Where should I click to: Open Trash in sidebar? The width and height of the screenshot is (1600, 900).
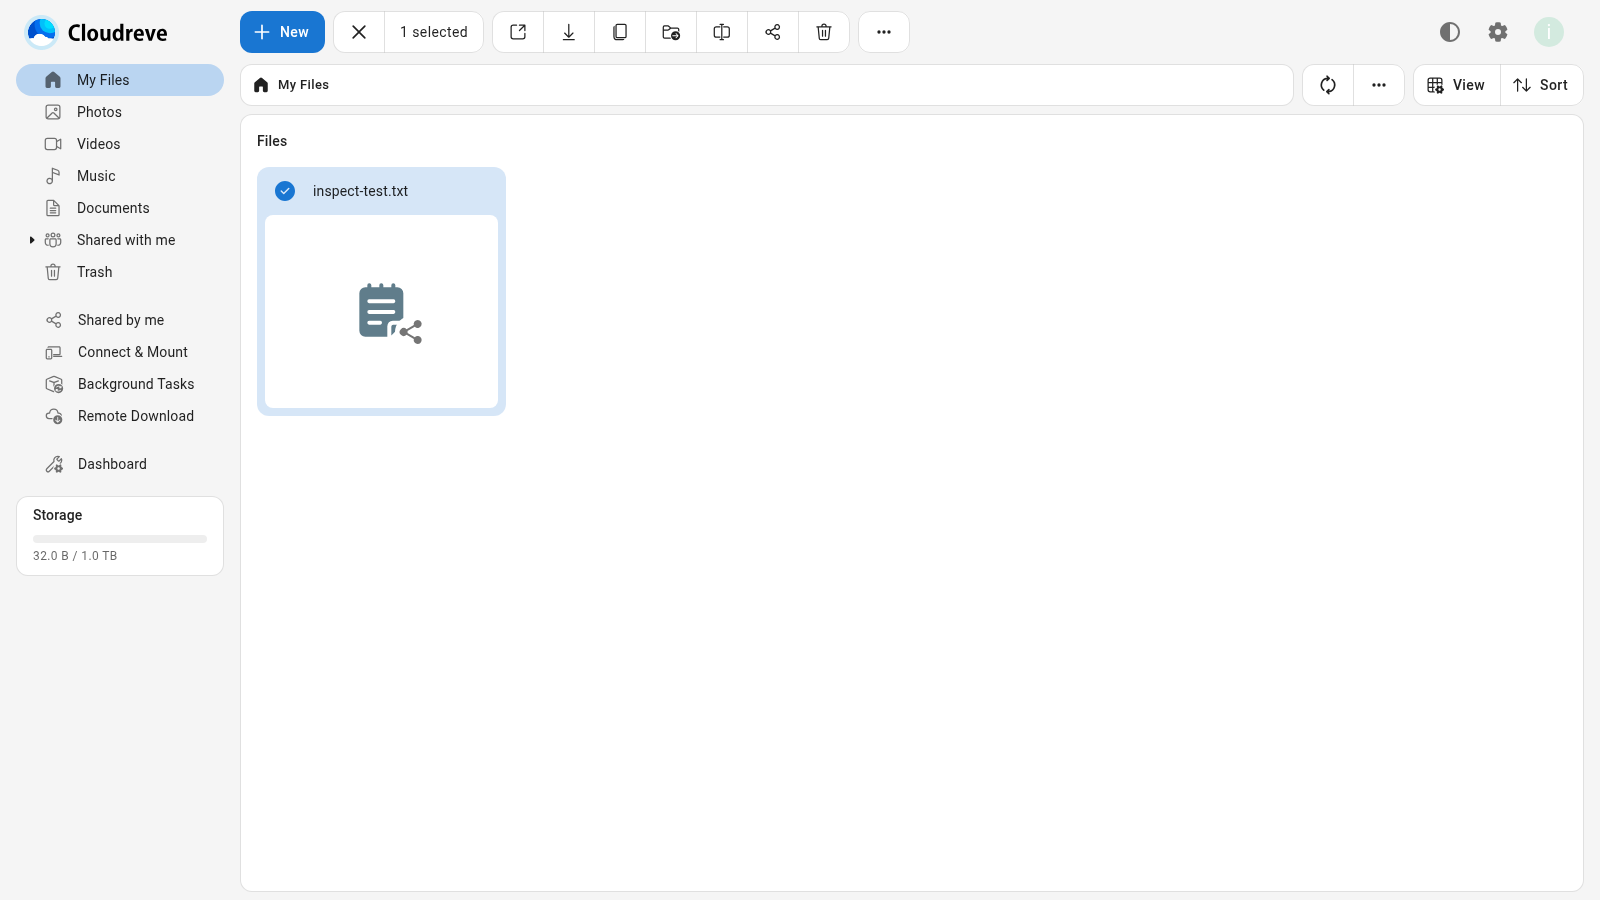click(120, 272)
